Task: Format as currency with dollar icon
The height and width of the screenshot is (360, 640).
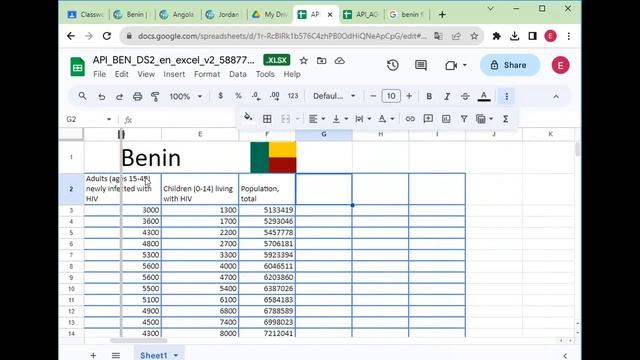Action: coord(220,96)
